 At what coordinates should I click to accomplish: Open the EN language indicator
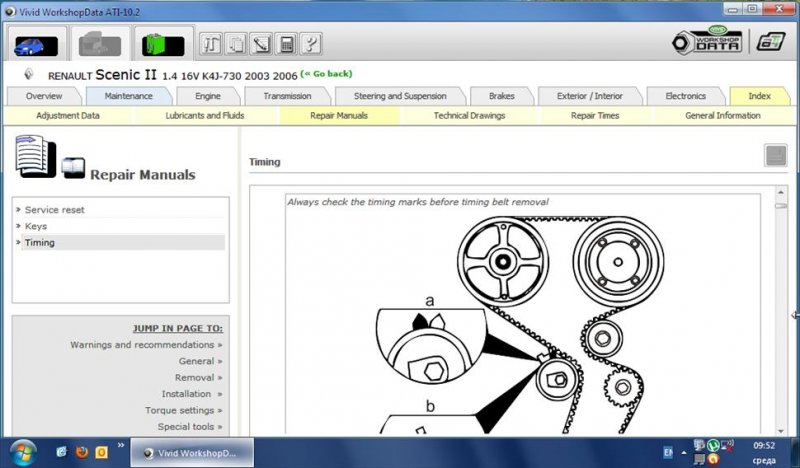[x=668, y=452]
